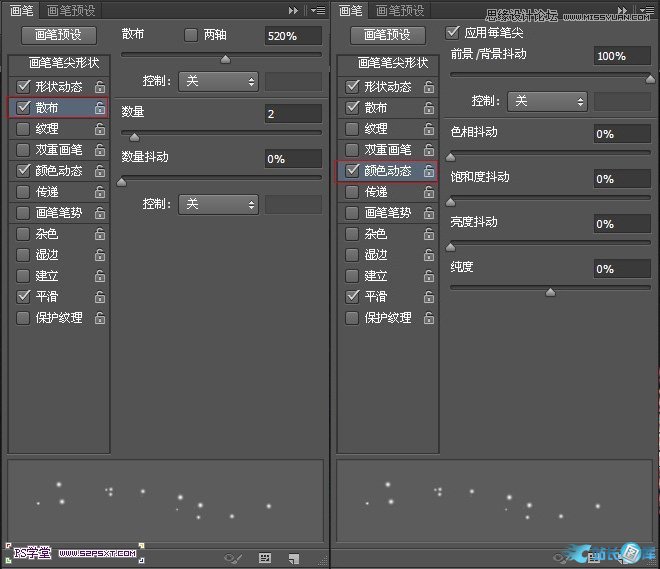Switch to 画笔预设 tab in left panel
Image resolution: width=660 pixels, height=569 pixels.
point(70,11)
